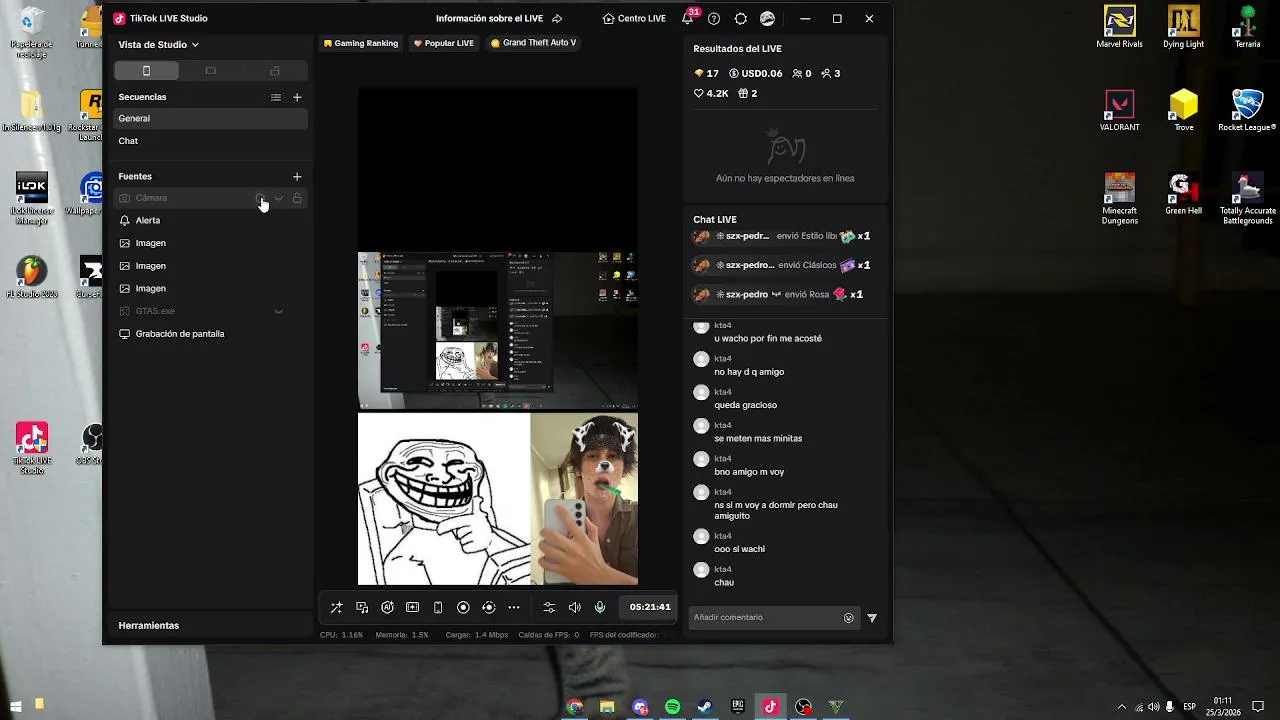Open the Grand Theft Auto V tag
1280x720 pixels.
pos(533,43)
